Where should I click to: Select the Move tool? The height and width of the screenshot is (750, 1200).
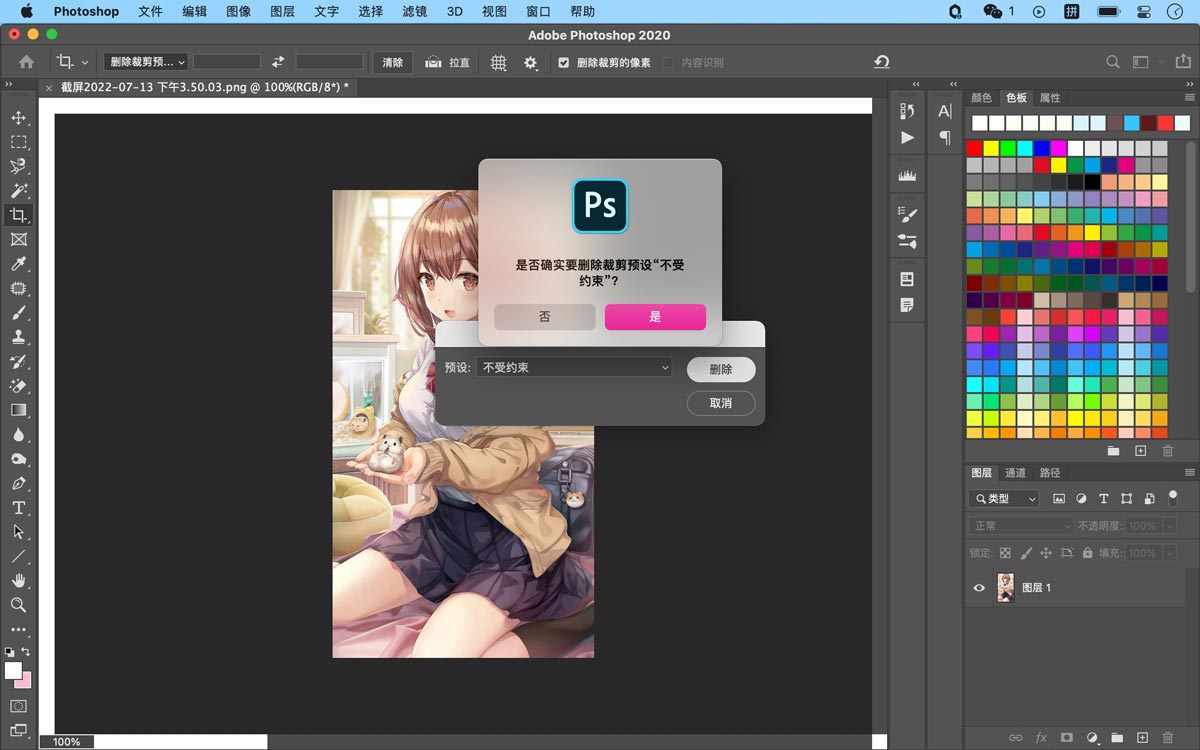click(18, 118)
